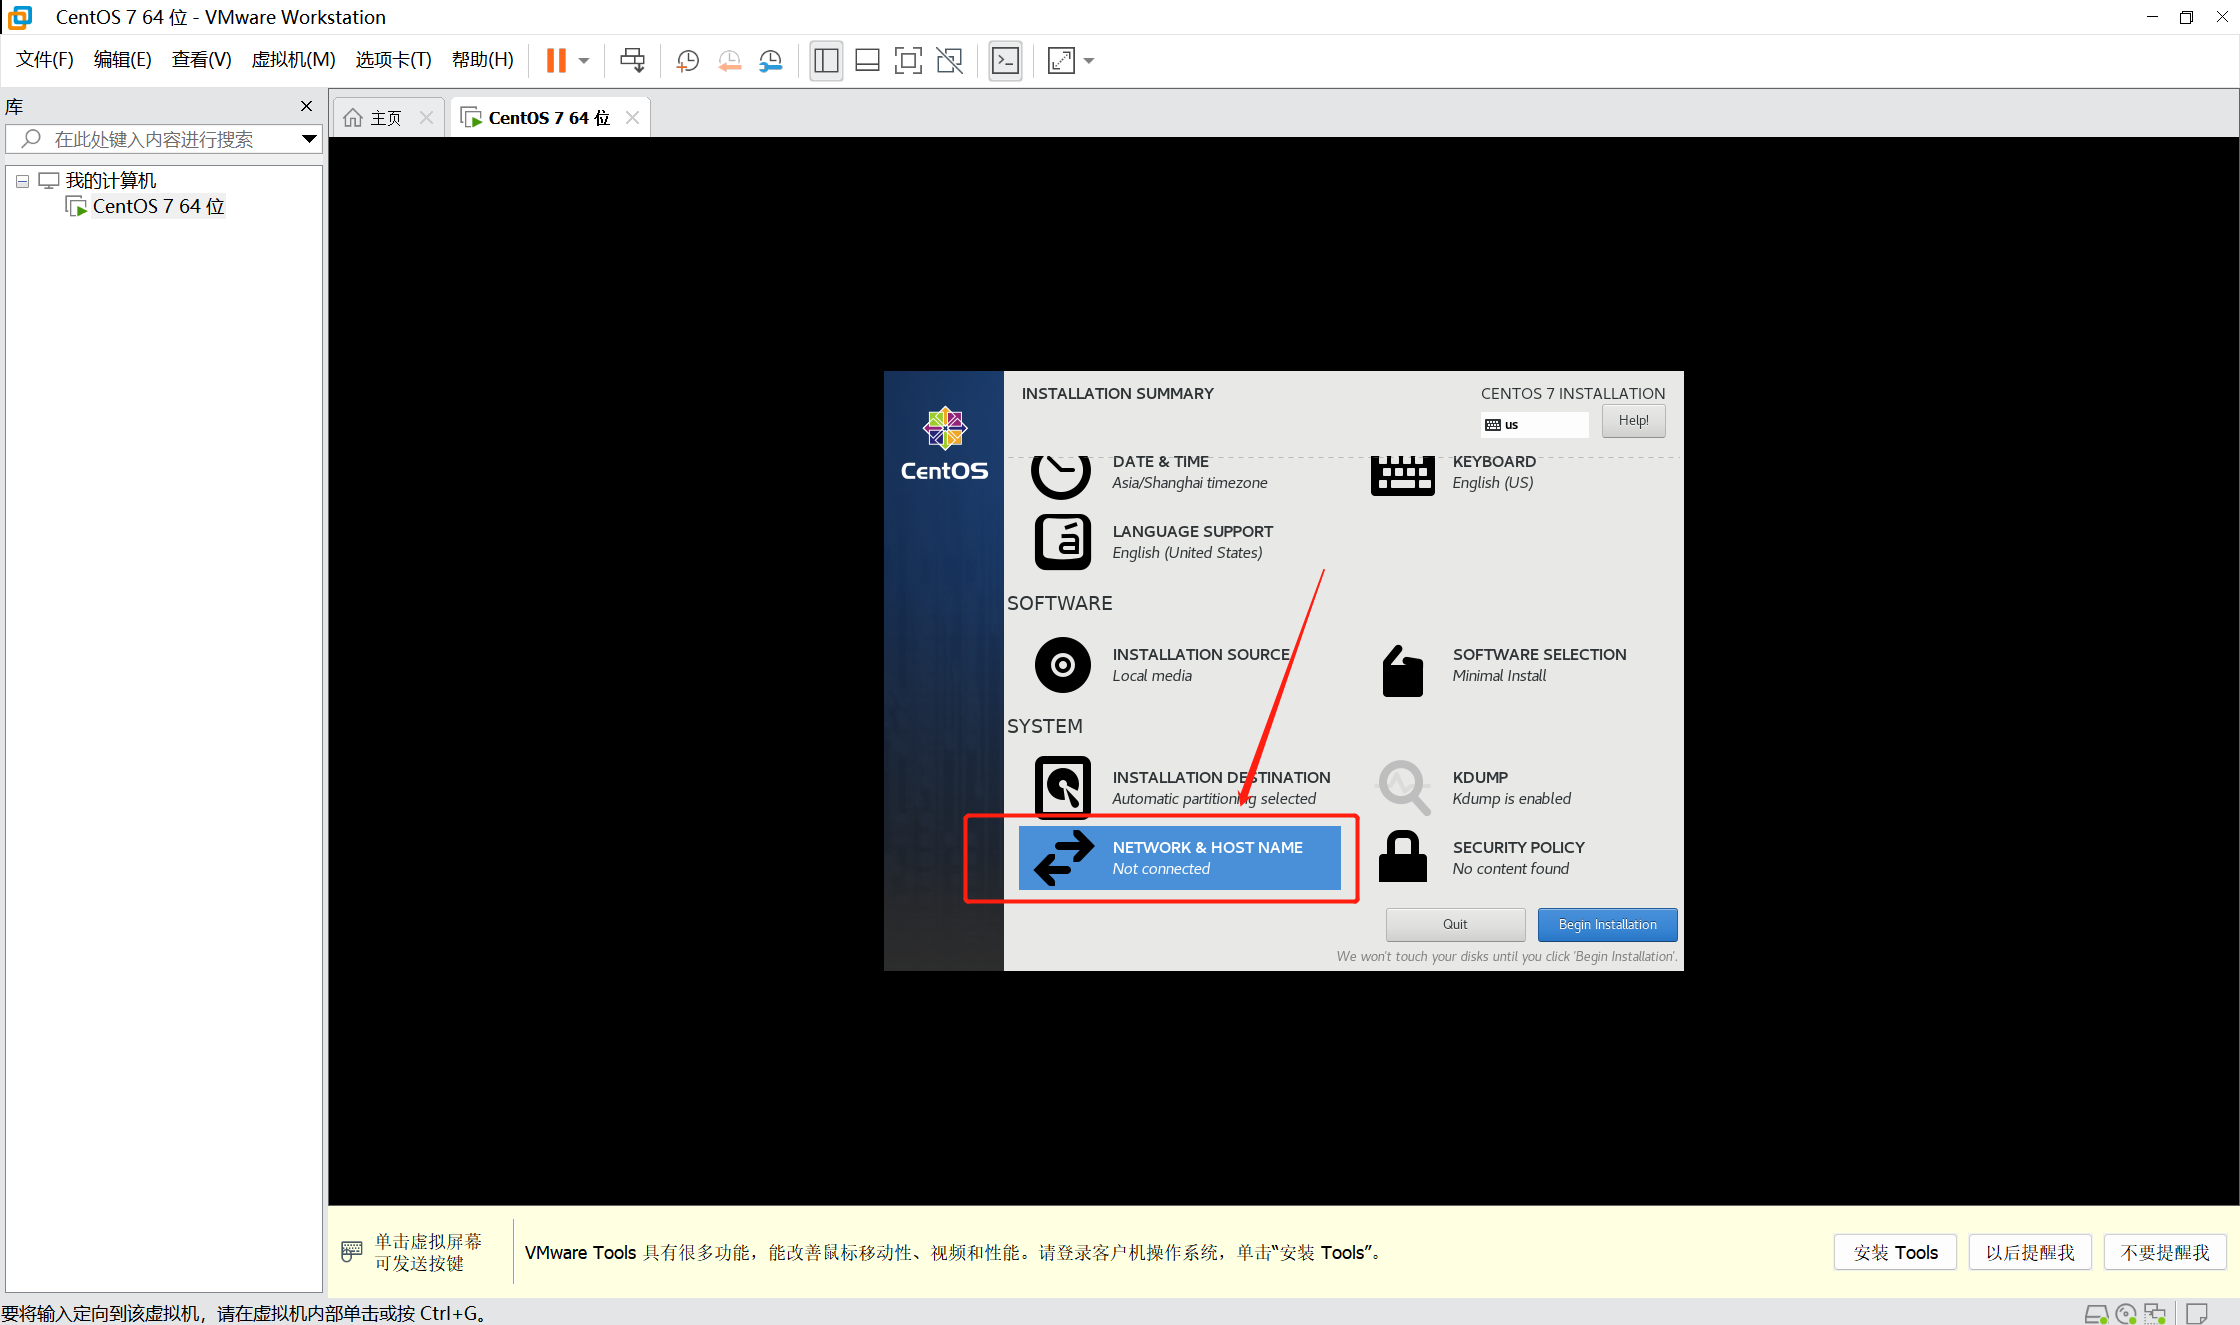Open the stretch guest display dropdown

coord(1088,60)
